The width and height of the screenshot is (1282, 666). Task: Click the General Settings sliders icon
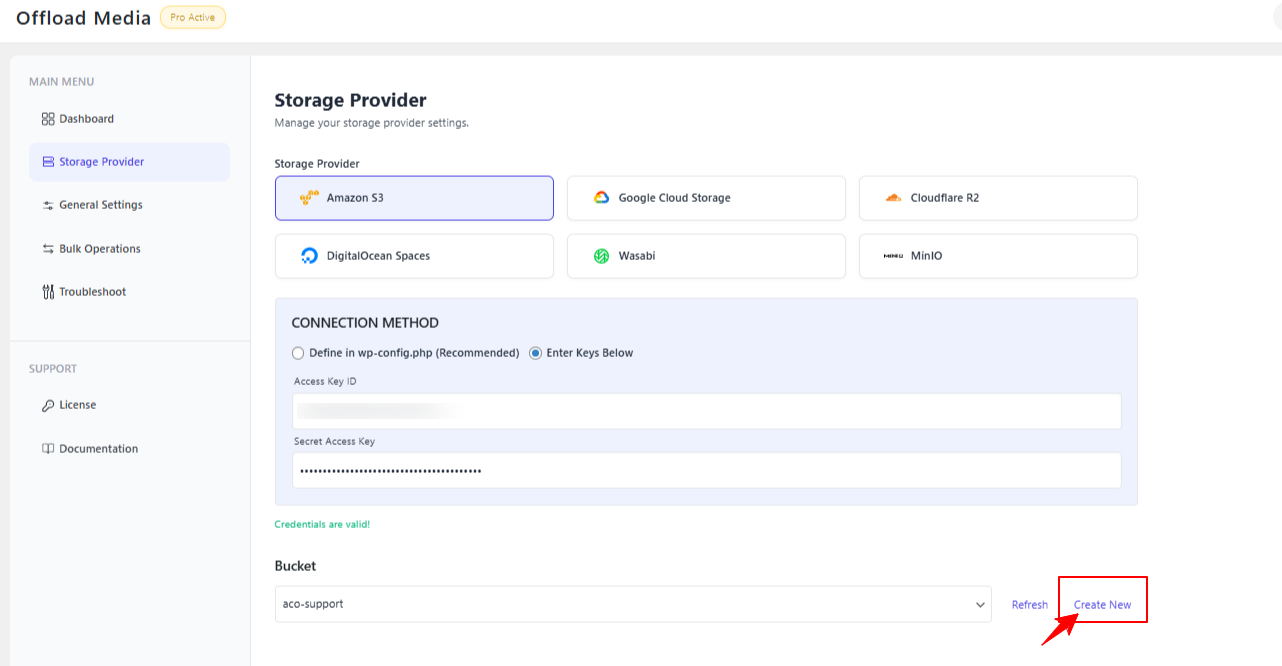pyautogui.click(x=48, y=205)
